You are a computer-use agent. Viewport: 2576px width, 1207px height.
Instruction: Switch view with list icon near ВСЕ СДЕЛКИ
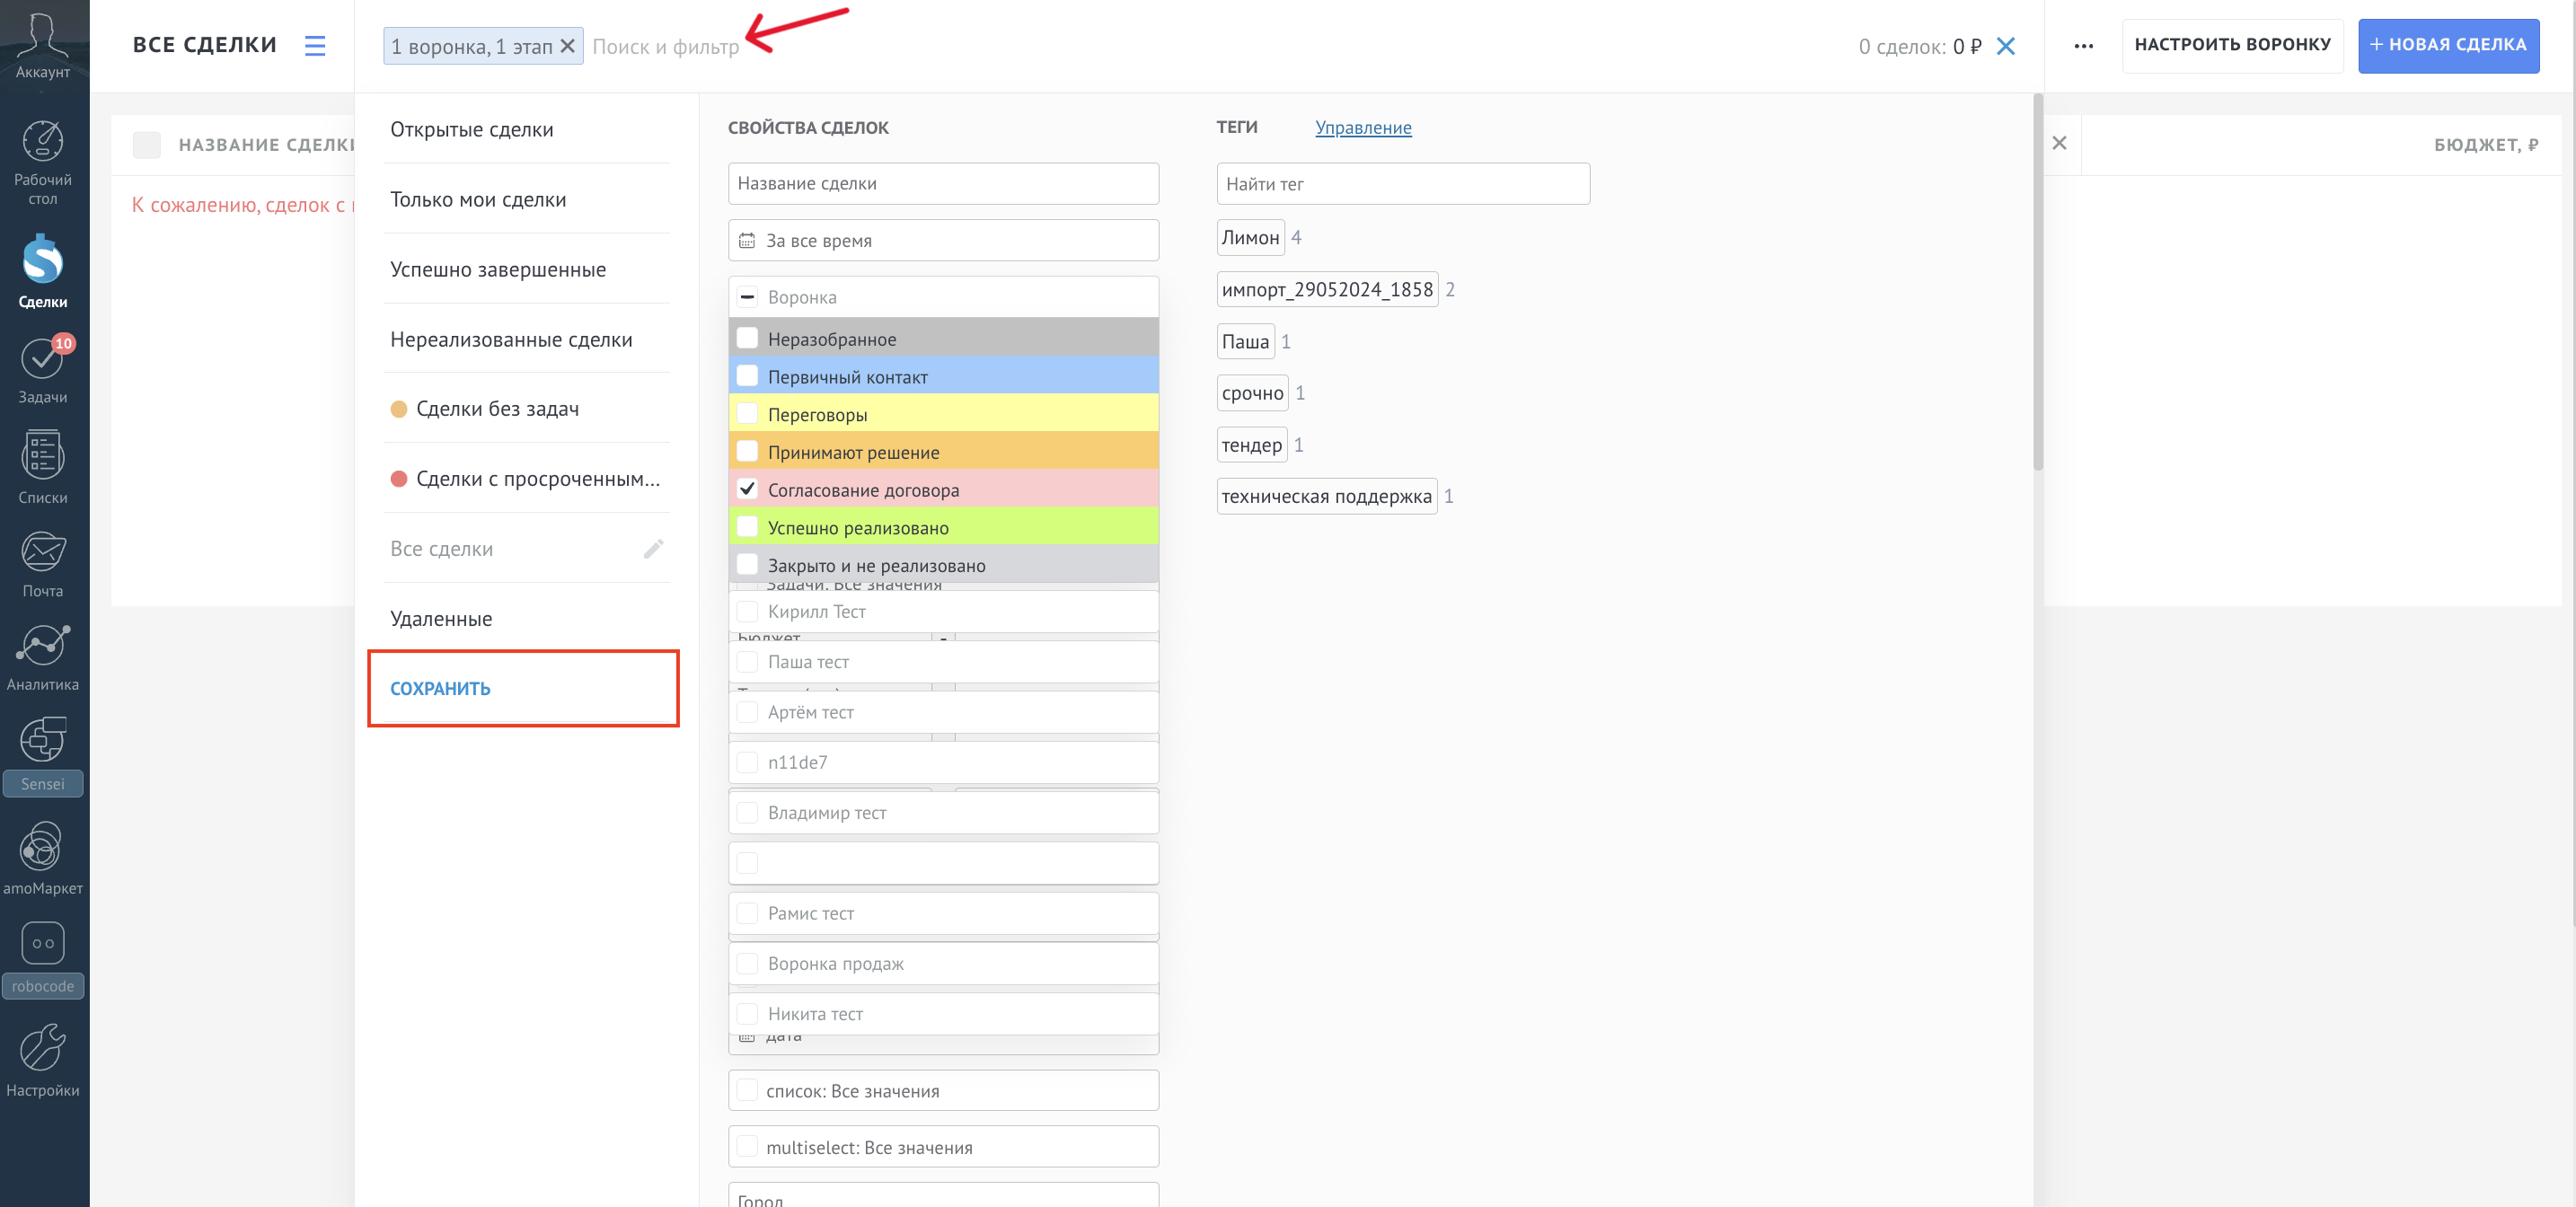coord(315,46)
